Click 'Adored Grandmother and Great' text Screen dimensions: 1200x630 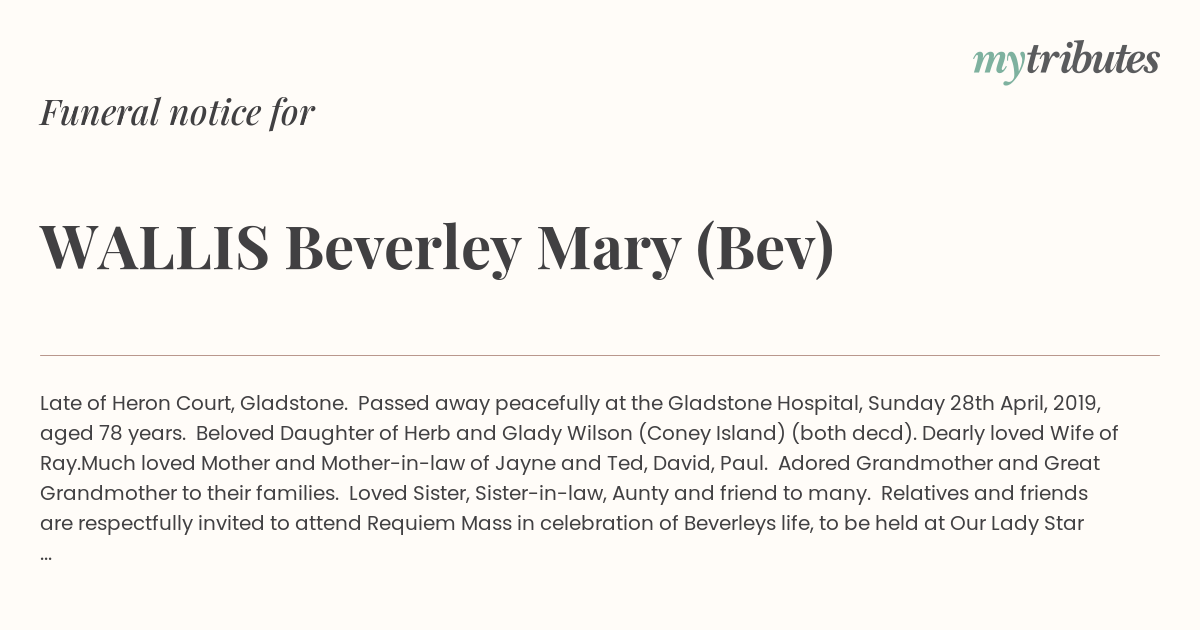coord(939,464)
